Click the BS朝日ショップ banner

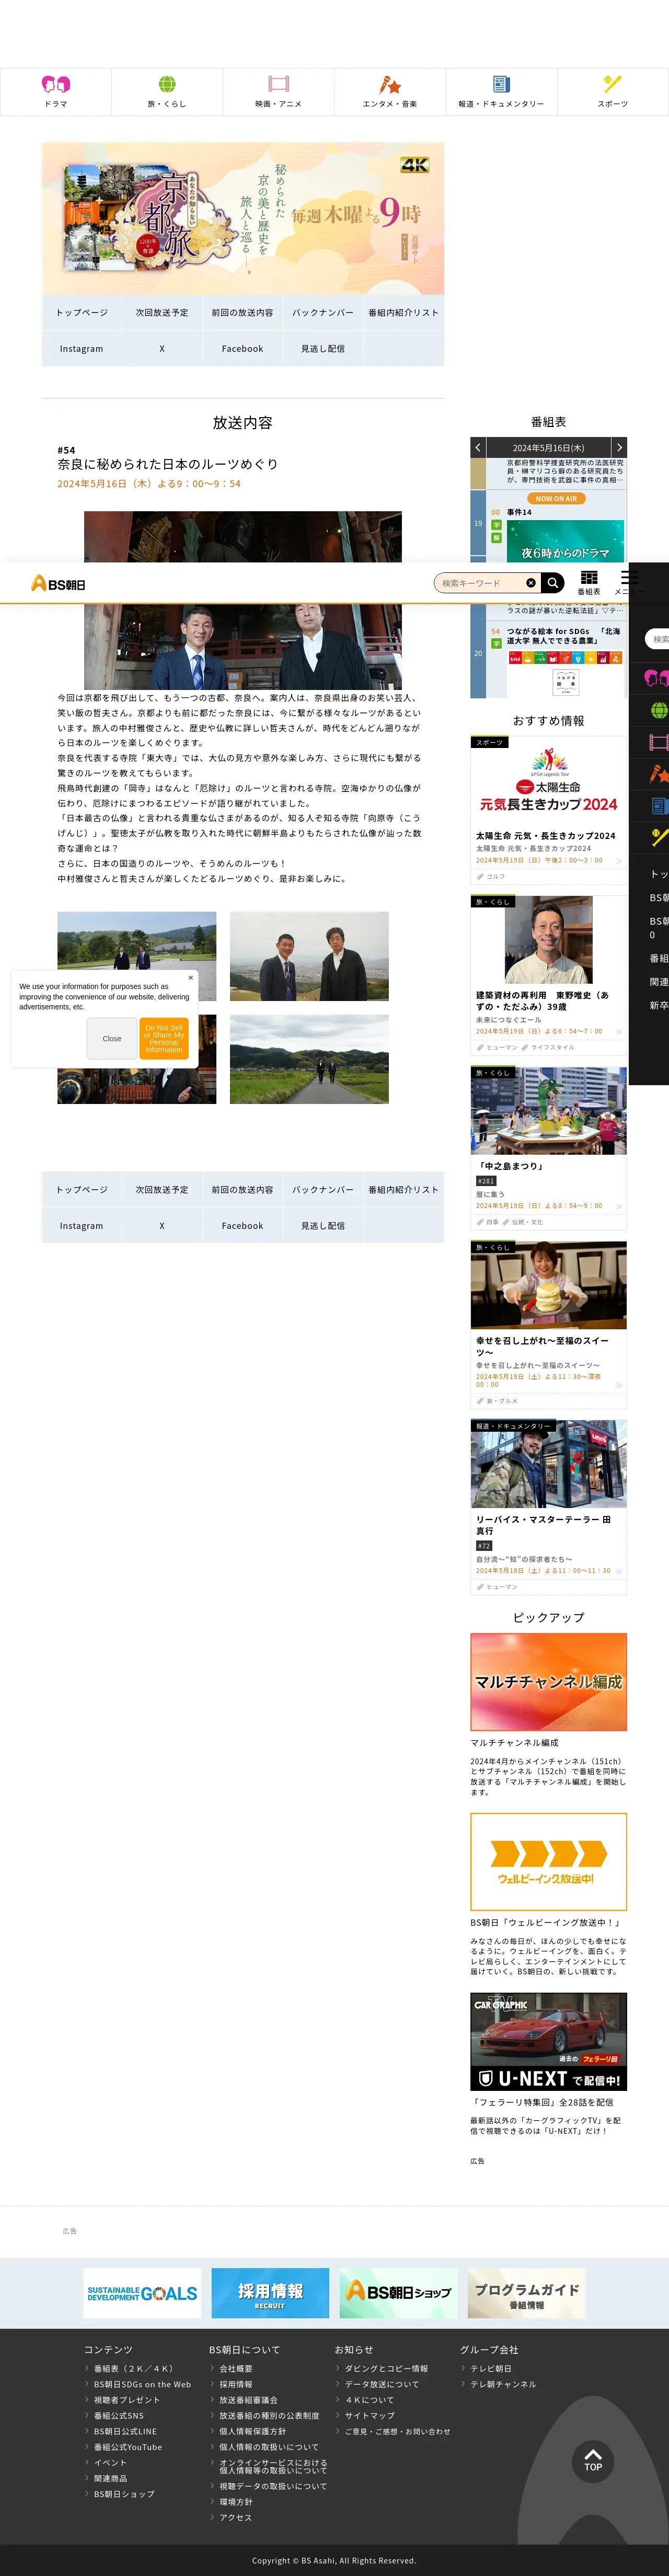(398, 2293)
